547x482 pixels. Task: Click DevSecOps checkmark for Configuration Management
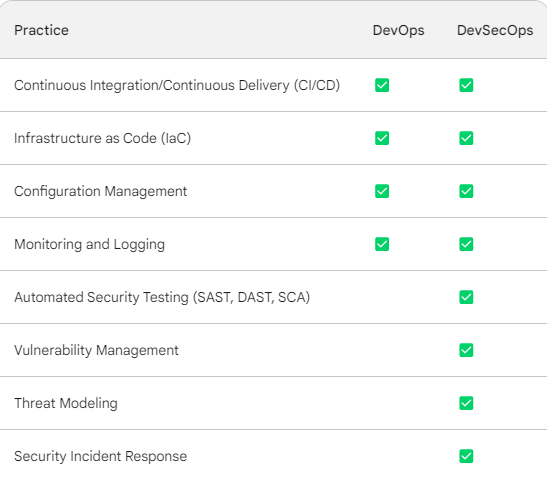[x=466, y=191]
